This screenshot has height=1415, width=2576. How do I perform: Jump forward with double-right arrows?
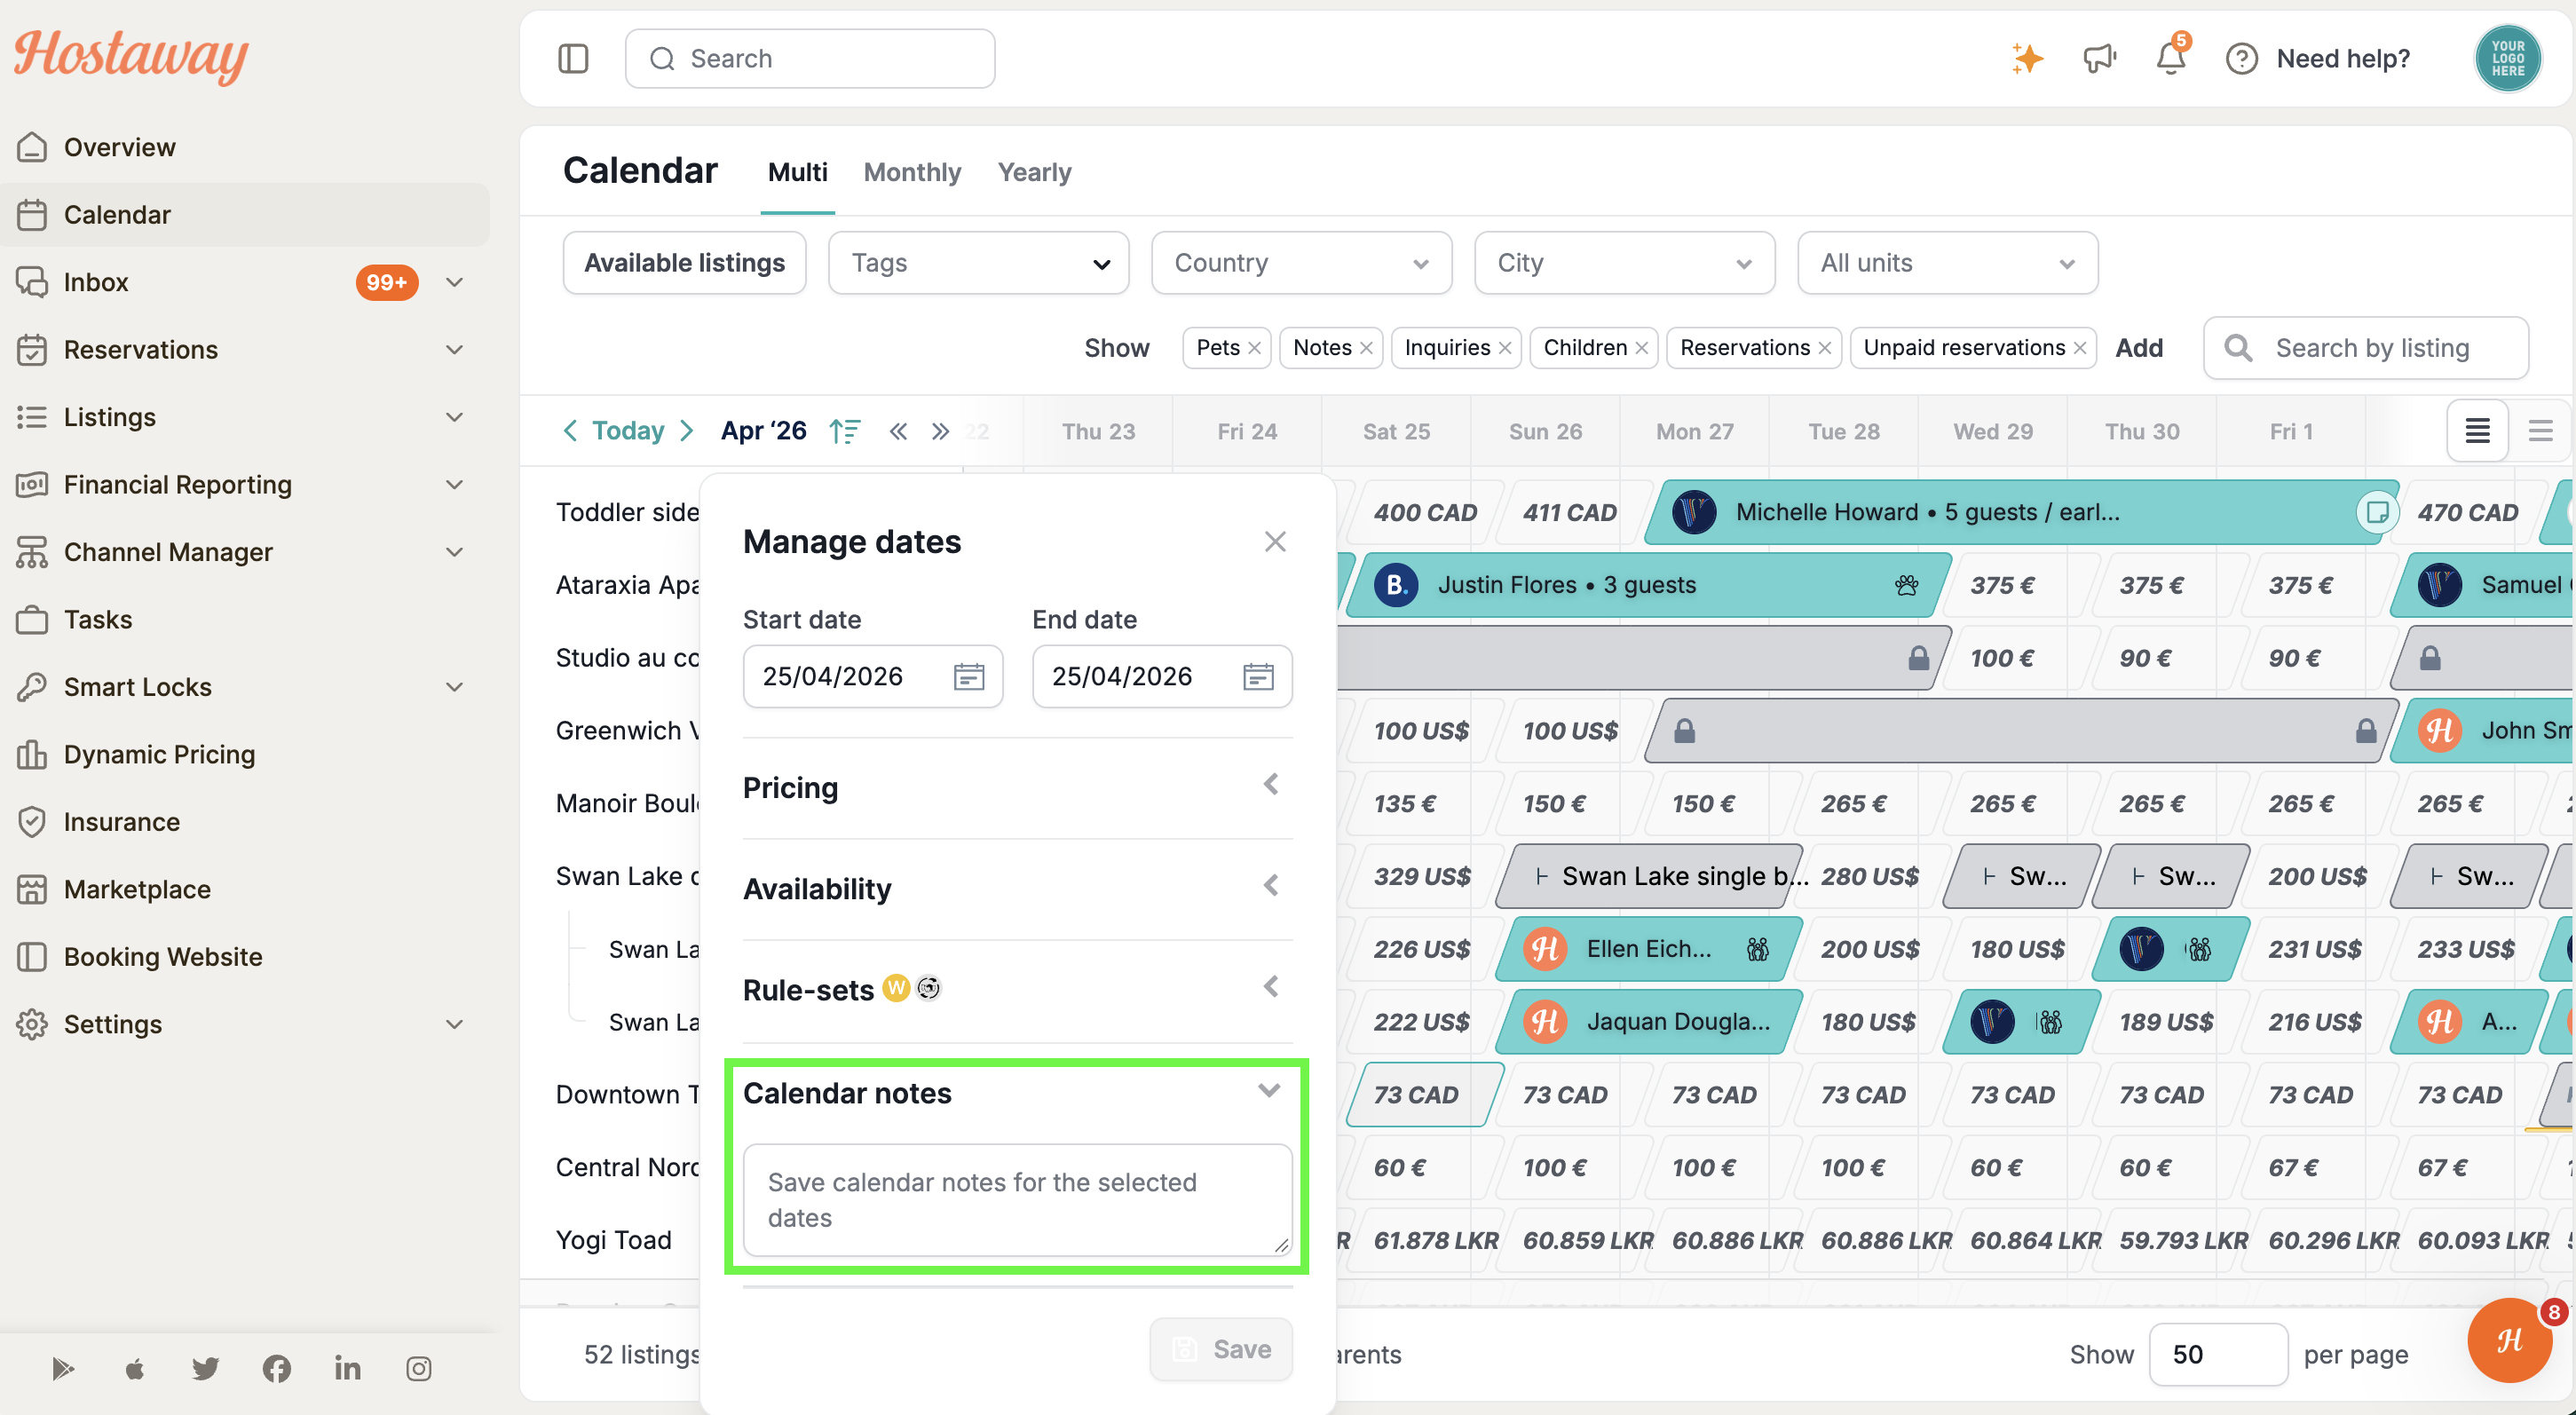(940, 431)
